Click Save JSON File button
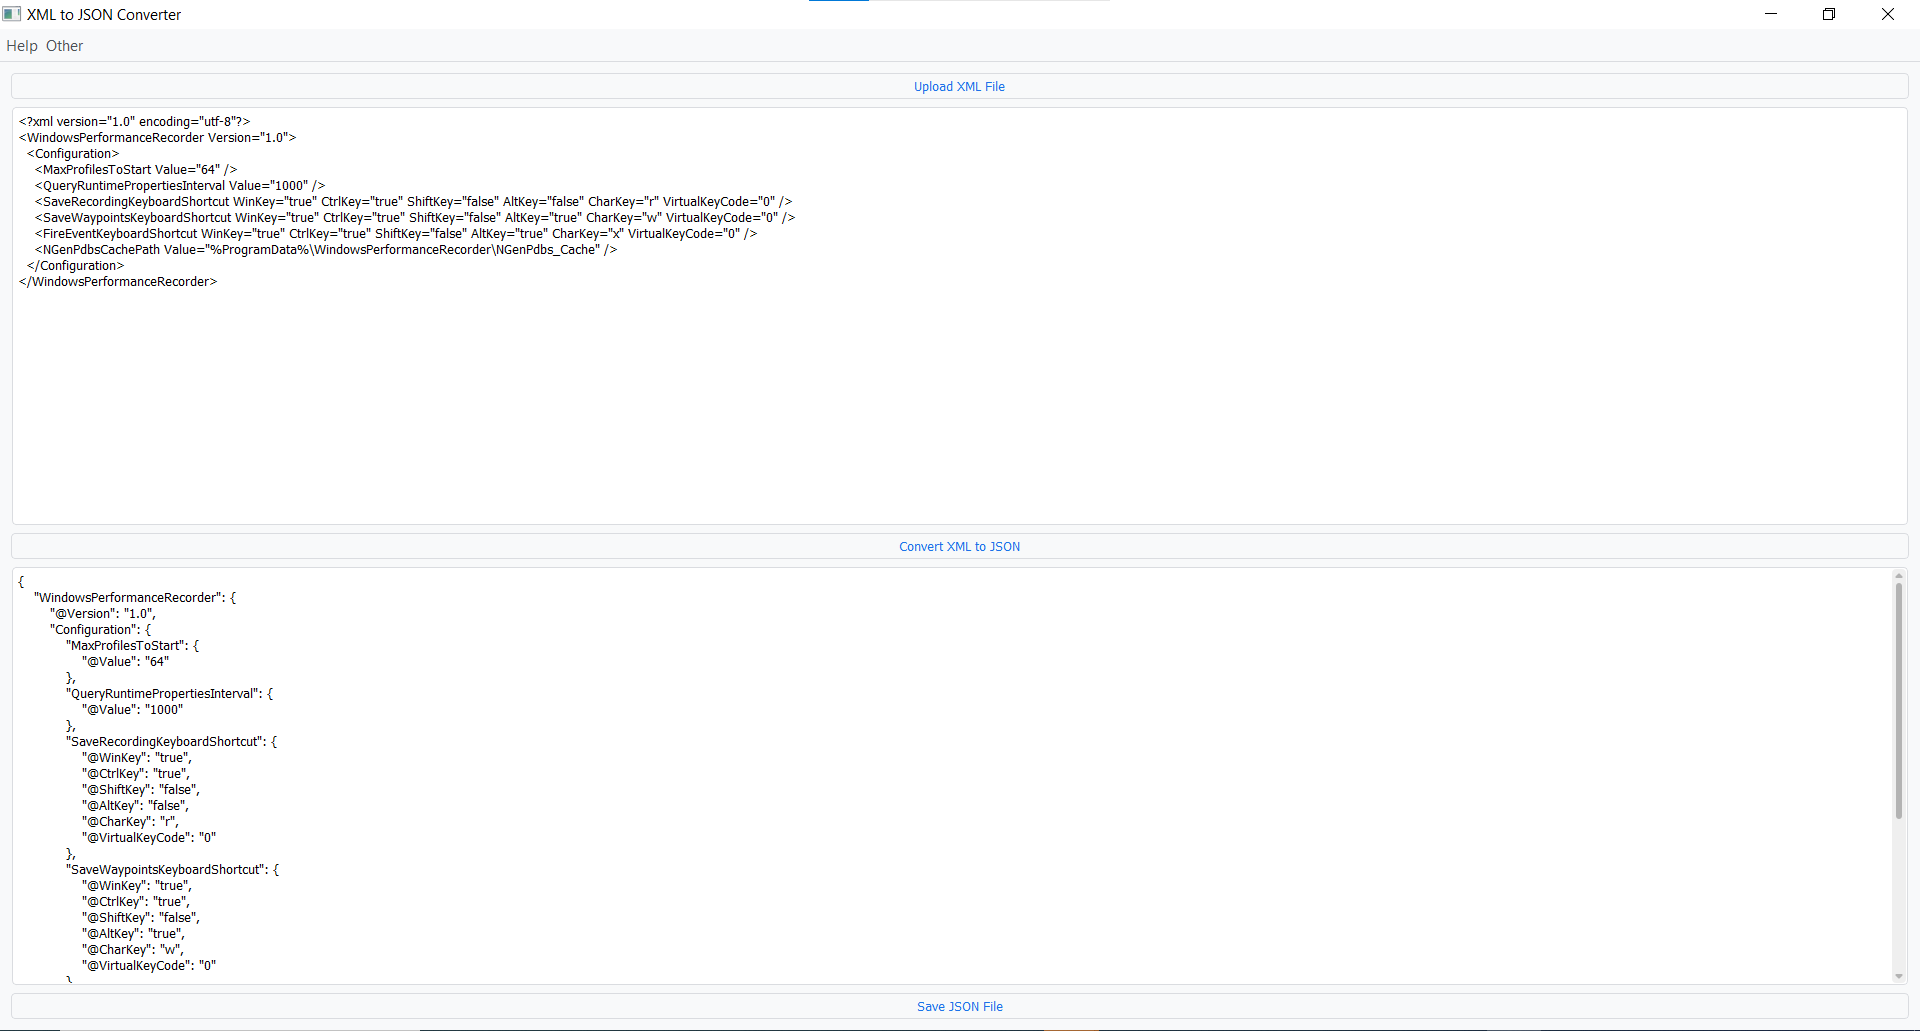 (x=959, y=1007)
